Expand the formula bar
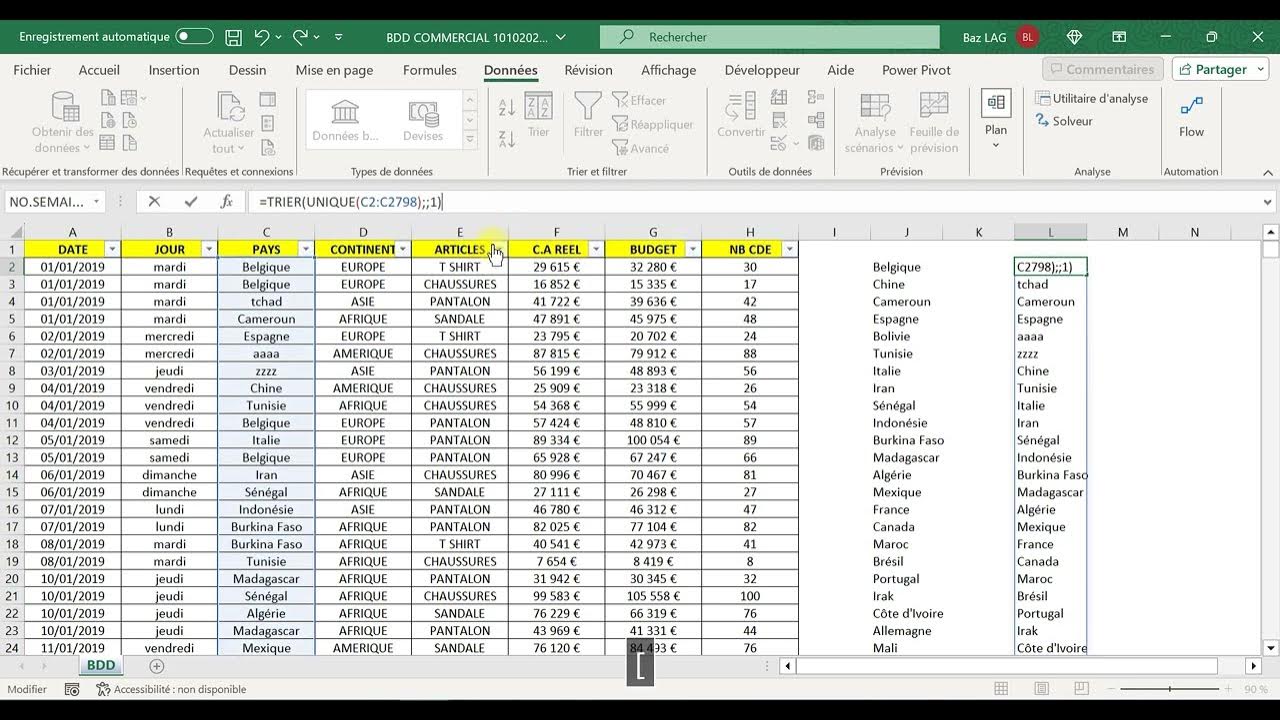The width and height of the screenshot is (1280, 720). click(x=1269, y=202)
